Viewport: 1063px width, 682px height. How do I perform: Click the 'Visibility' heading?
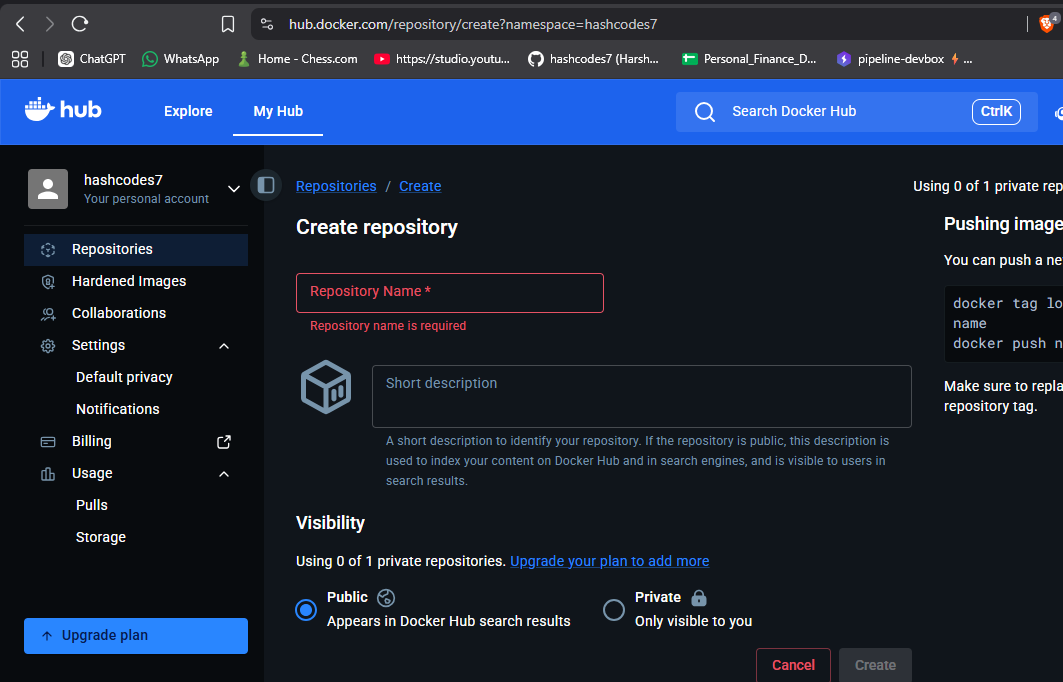tap(330, 523)
